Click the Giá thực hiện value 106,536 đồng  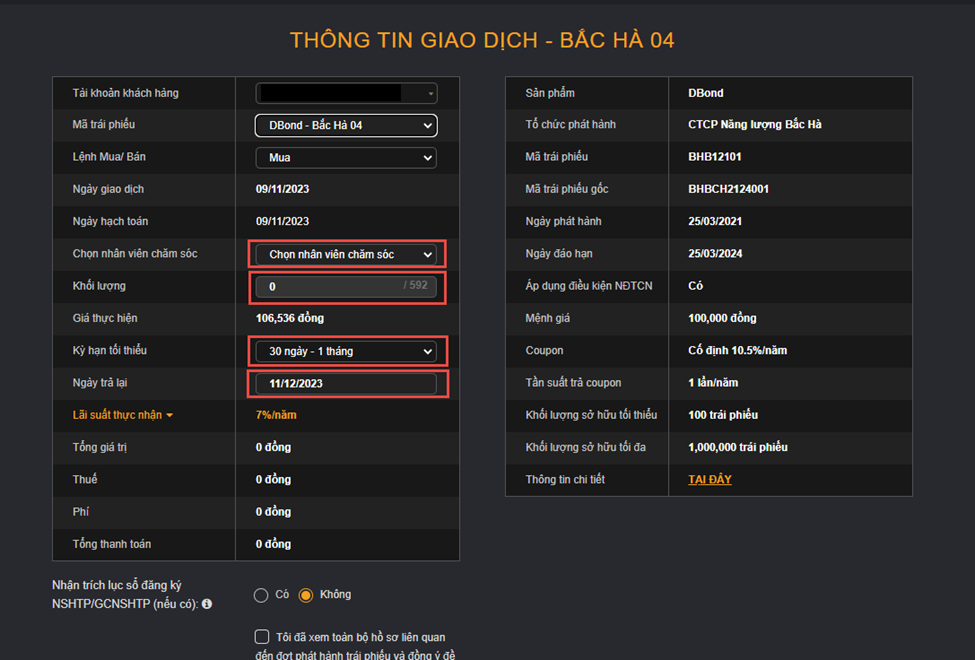(x=290, y=318)
